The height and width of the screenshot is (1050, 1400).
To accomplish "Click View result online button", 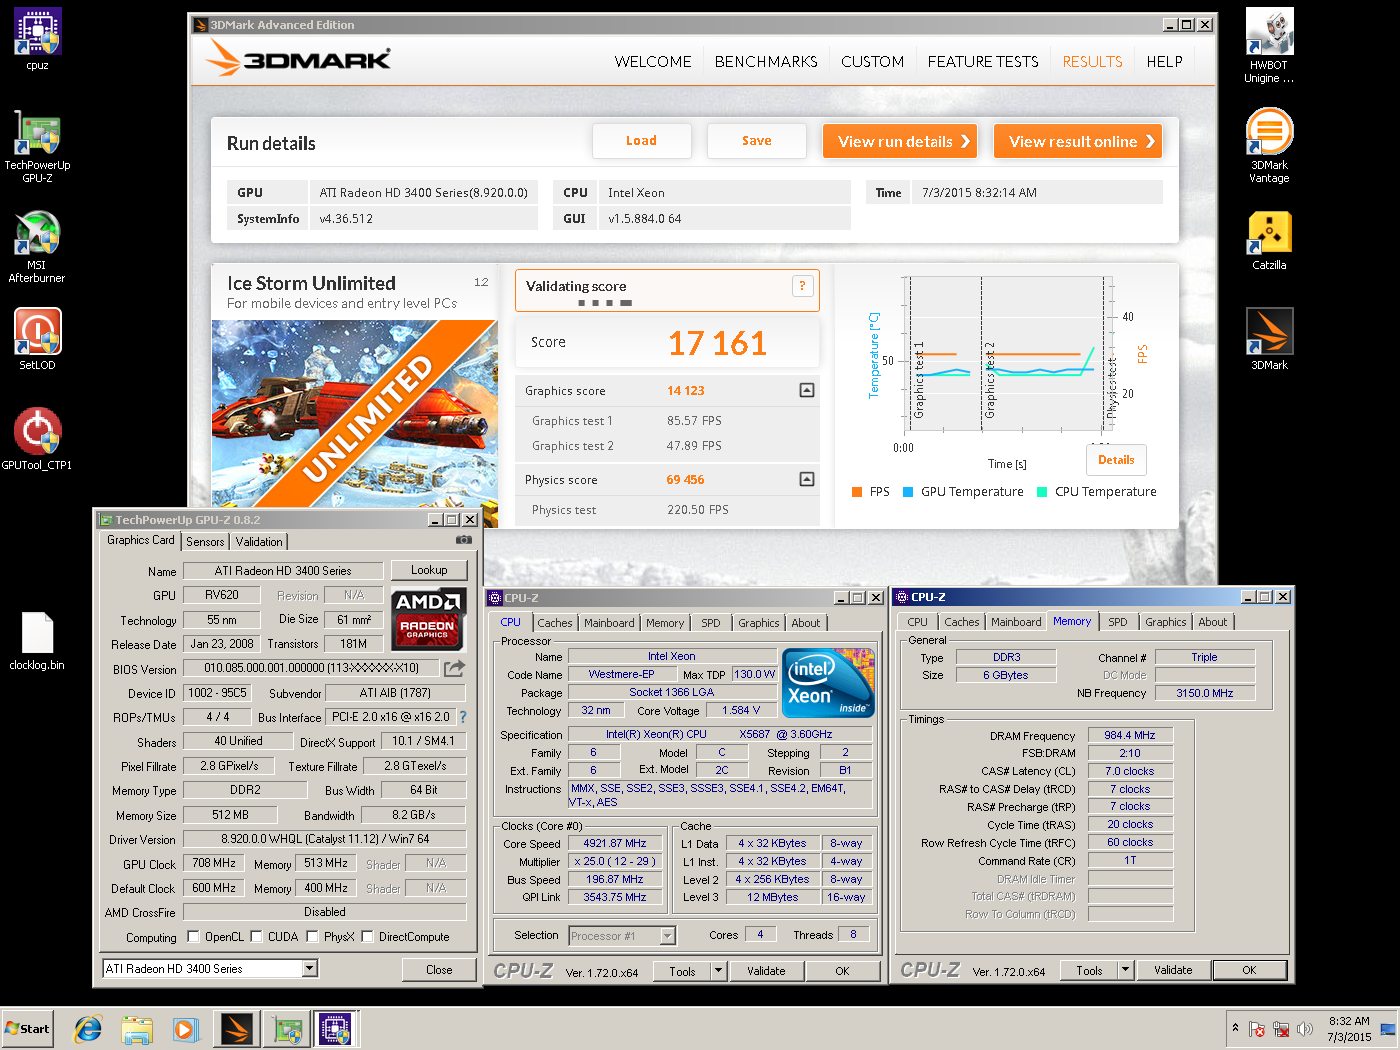I will click(1078, 141).
